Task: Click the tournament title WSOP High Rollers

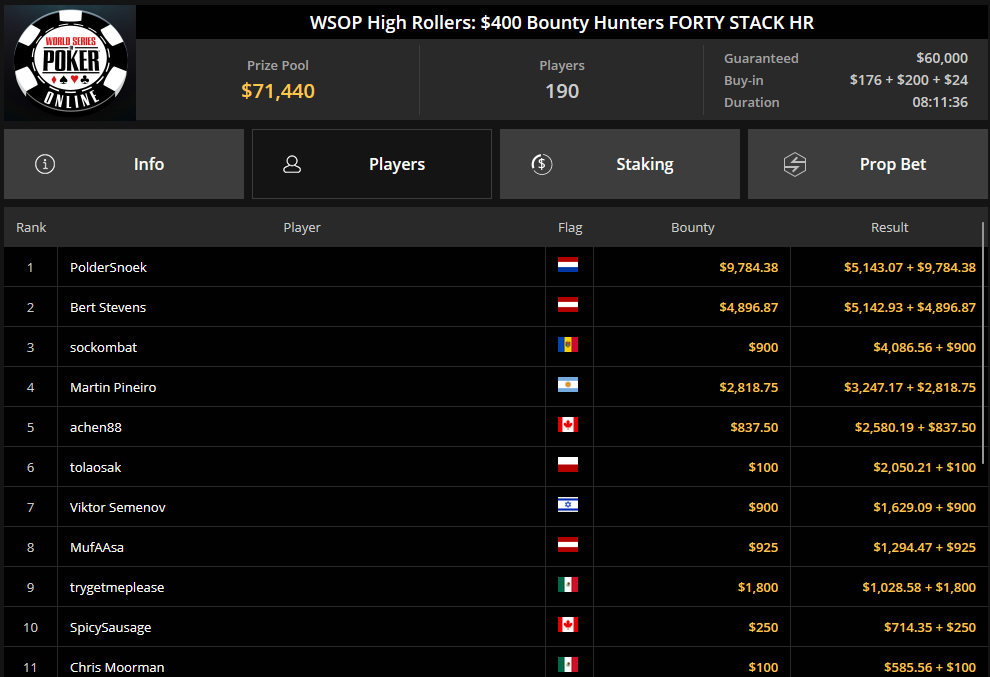Action: 562,23
